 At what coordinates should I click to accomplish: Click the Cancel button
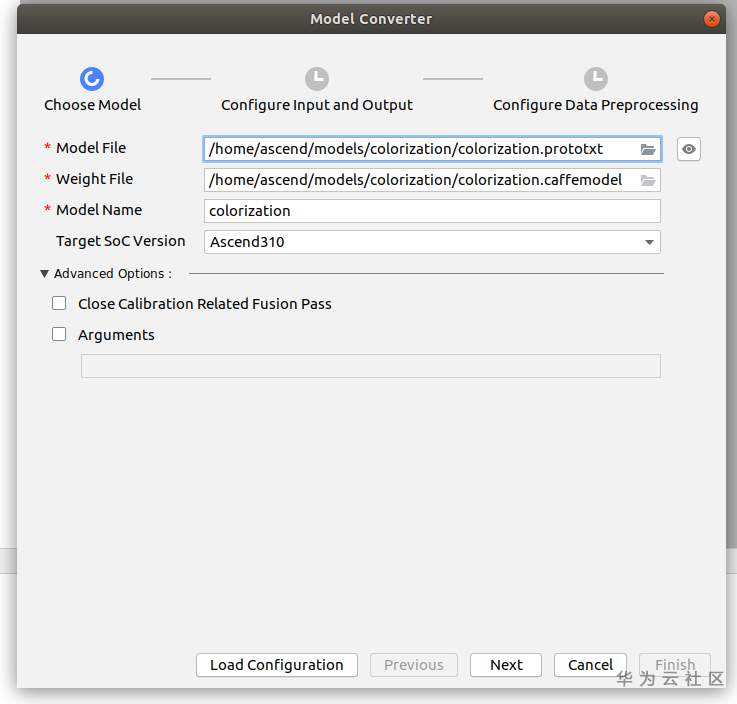point(590,665)
